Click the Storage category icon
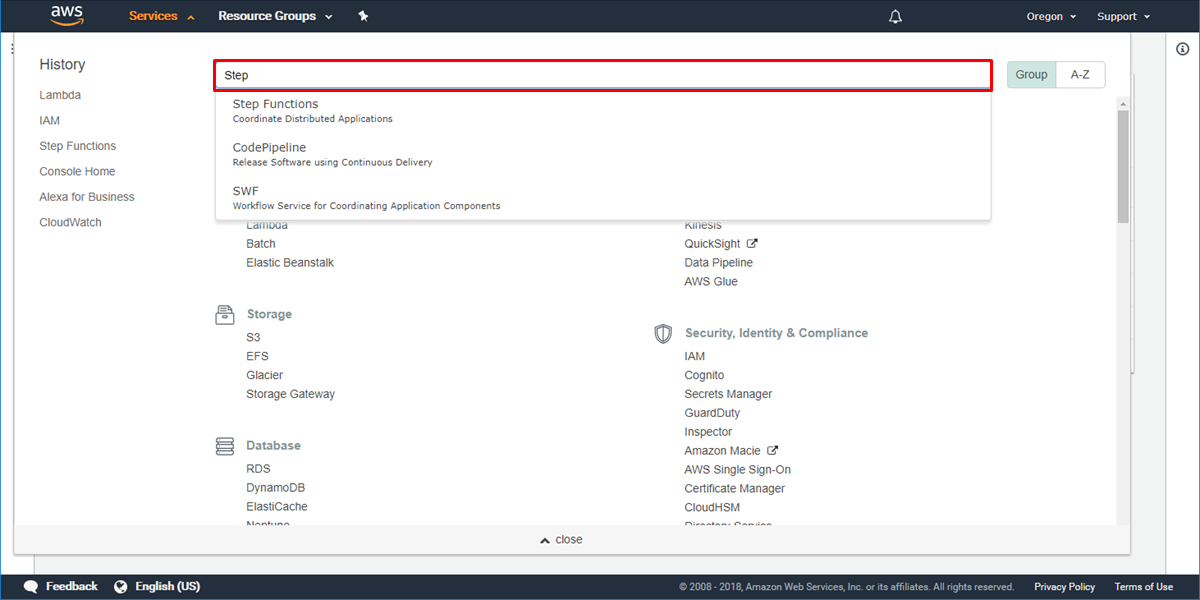The height and width of the screenshot is (600, 1200). coord(225,314)
